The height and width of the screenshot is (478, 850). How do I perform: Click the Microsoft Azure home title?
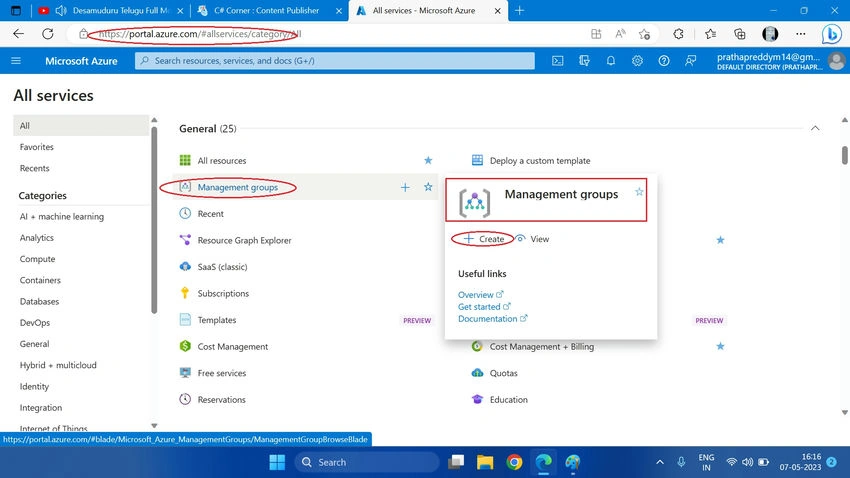(x=81, y=61)
